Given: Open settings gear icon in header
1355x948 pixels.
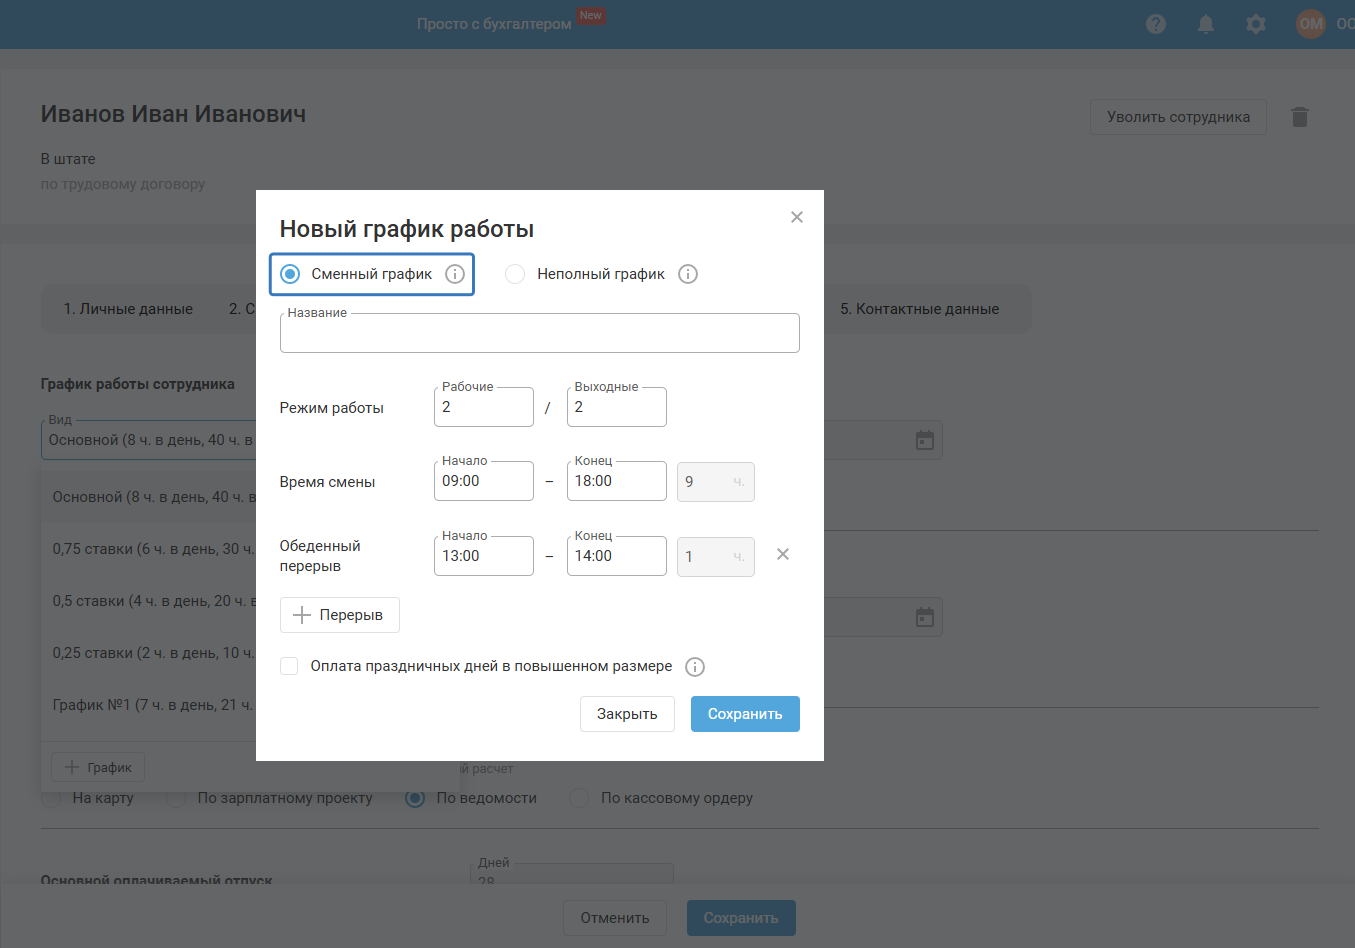Looking at the screenshot, I should 1256,24.
